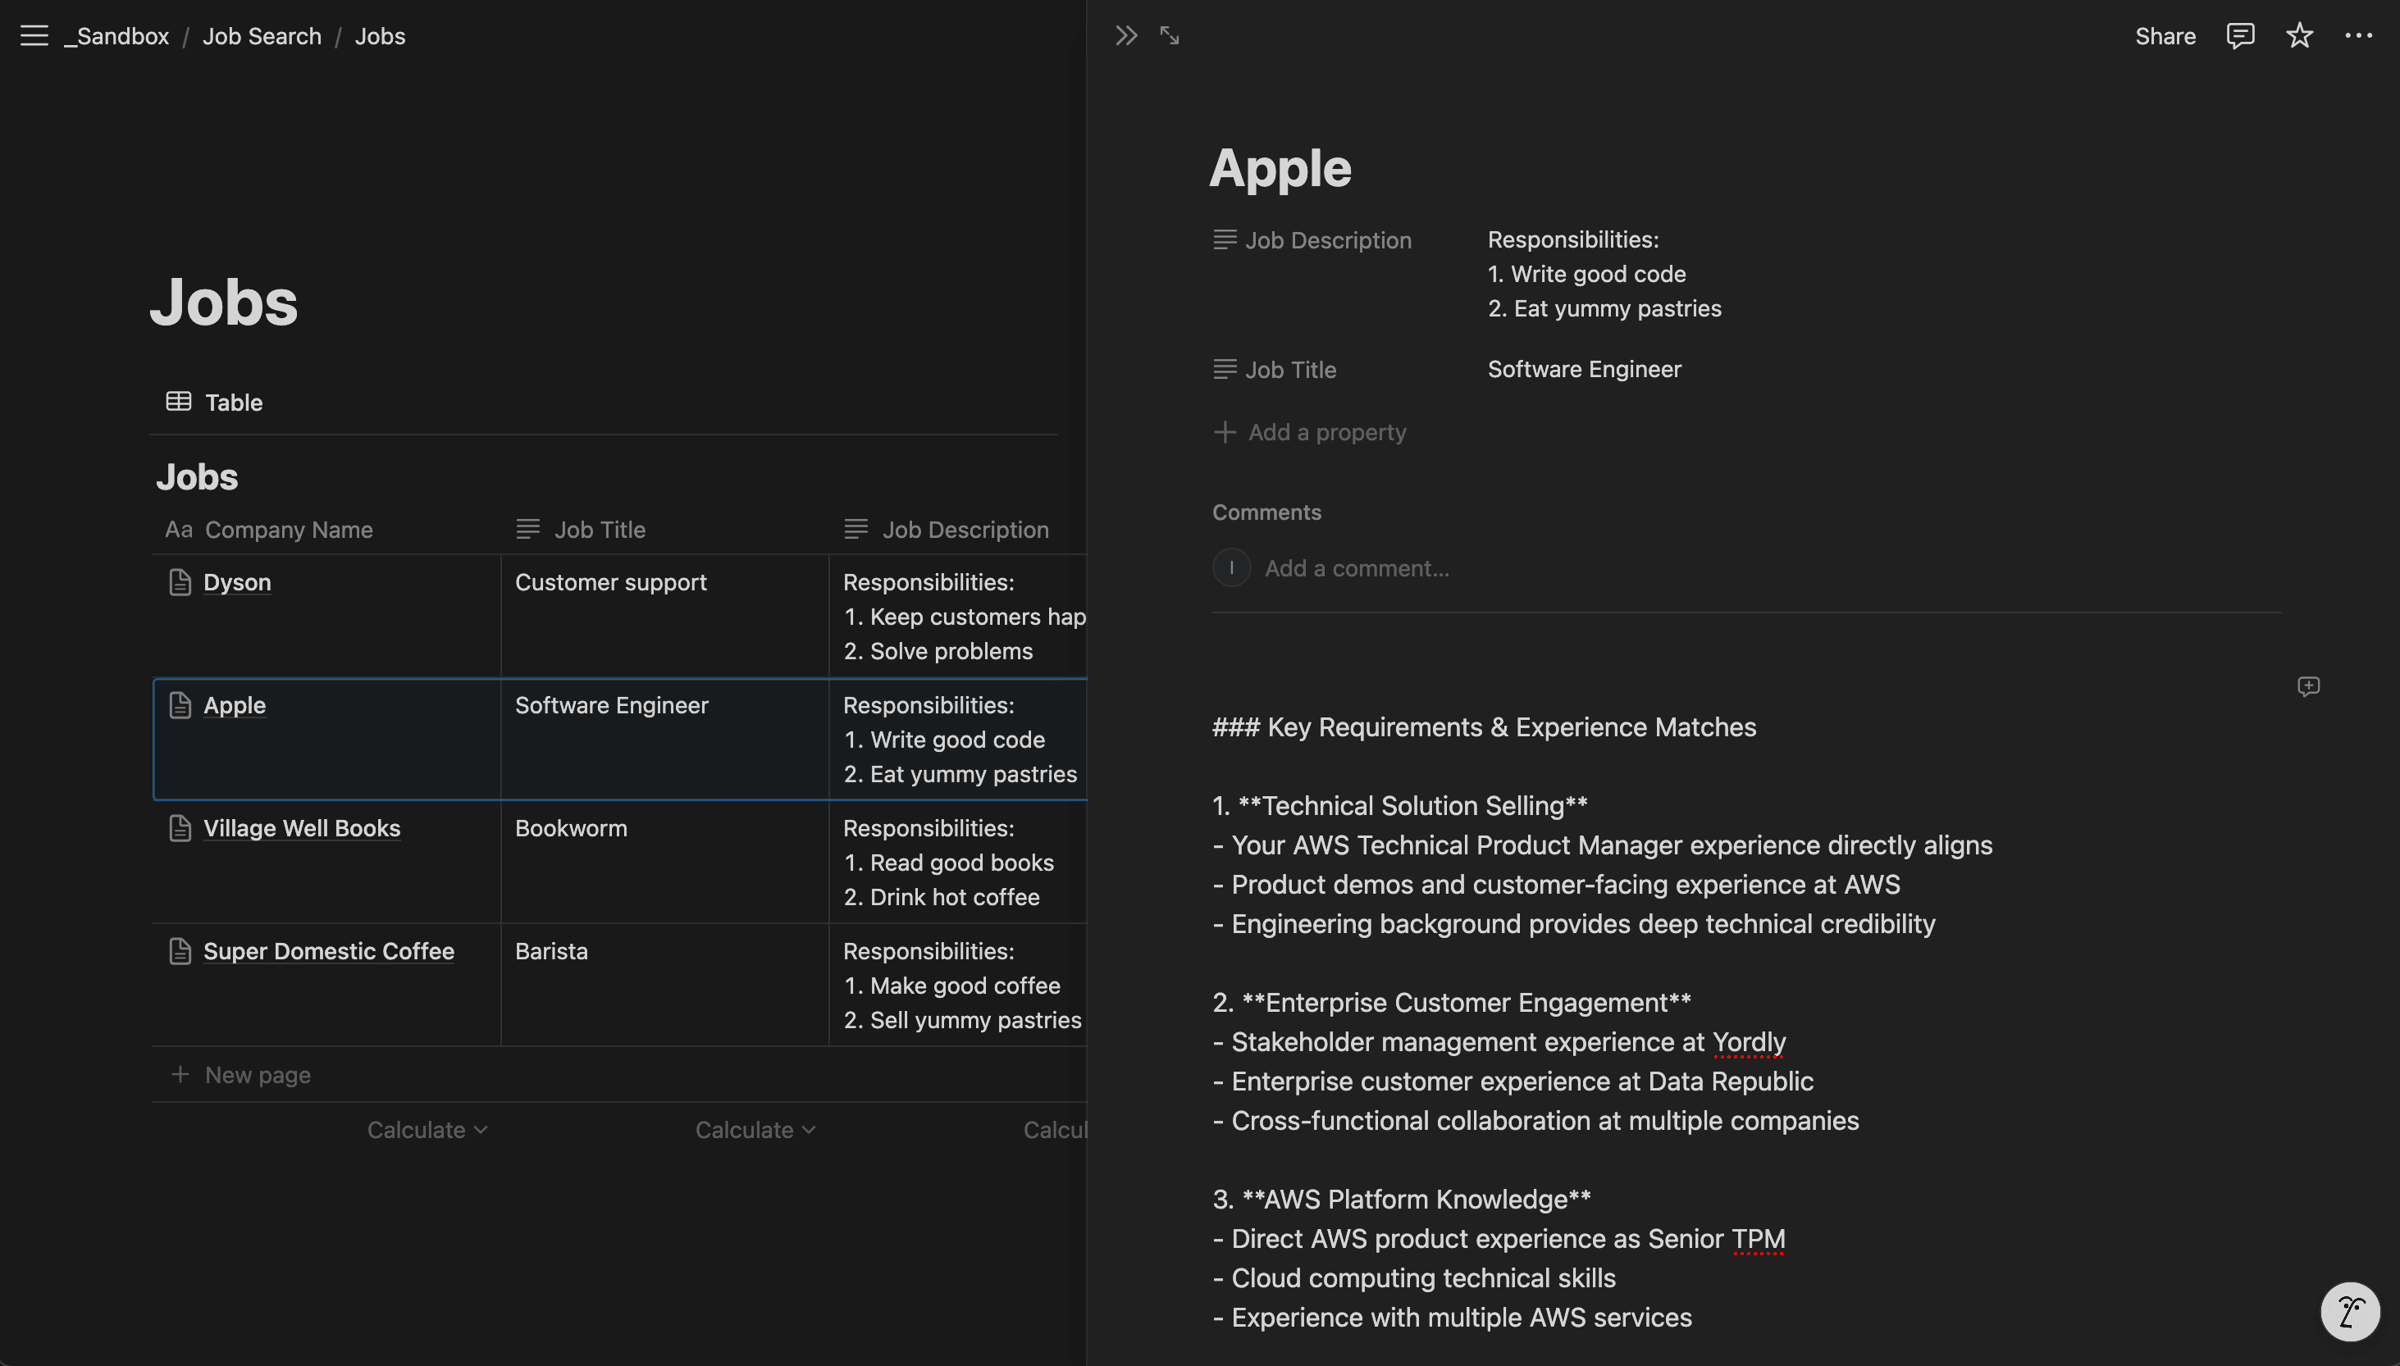
Task: Click the Software Engineer table cell
Action: click(x=665, y=739)
